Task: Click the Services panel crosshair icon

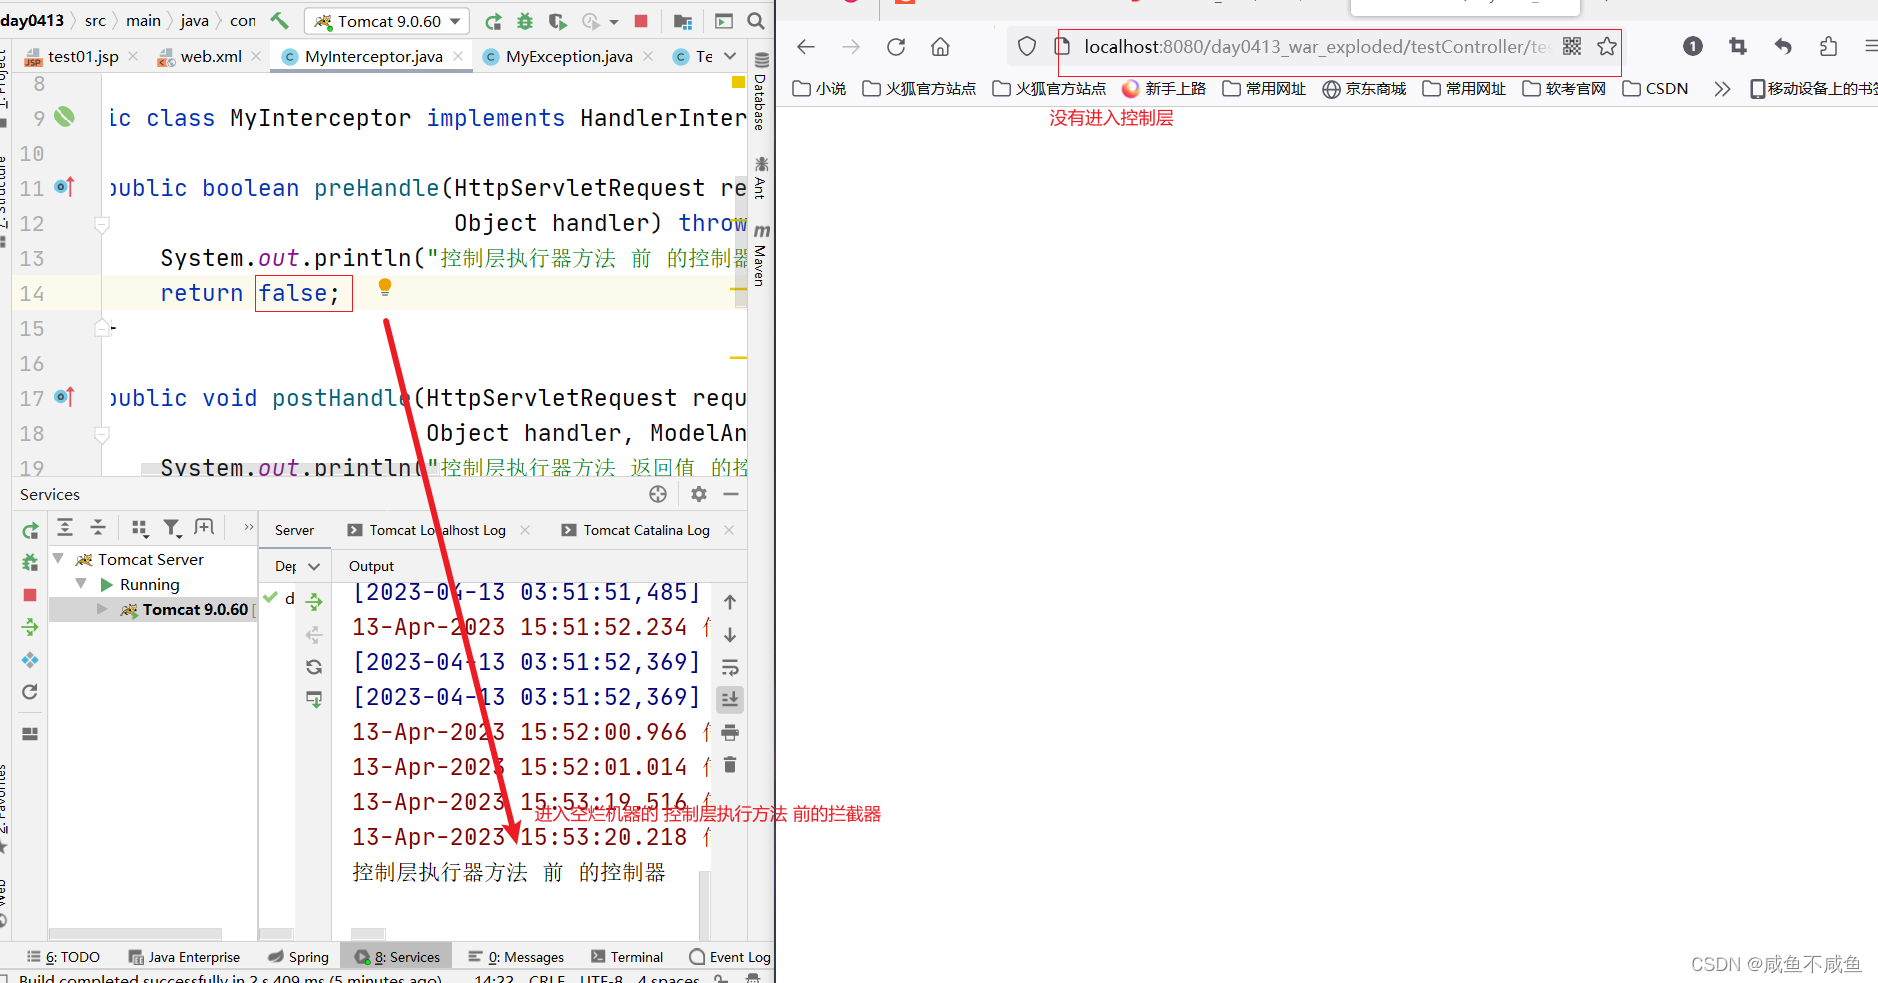Action: pos(658,494)
